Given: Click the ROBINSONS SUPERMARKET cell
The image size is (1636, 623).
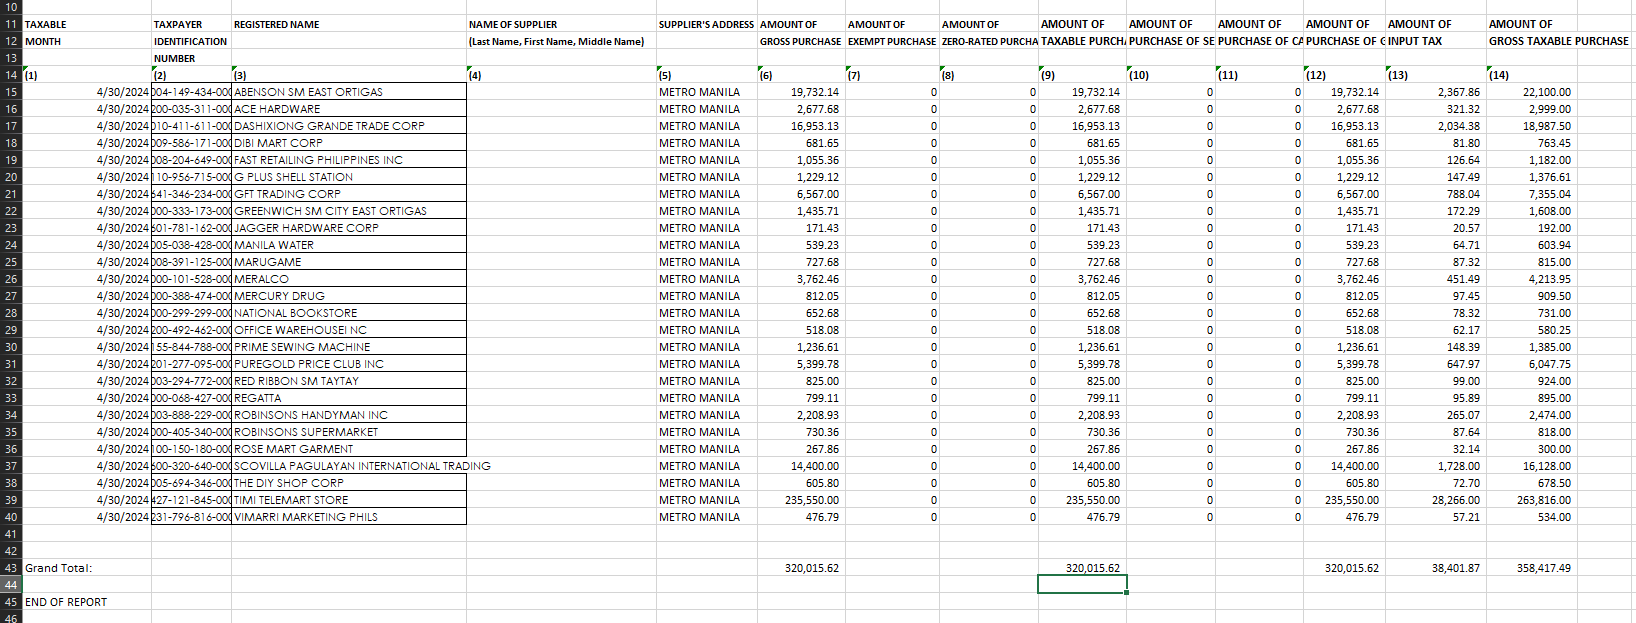Looking at the screenshot, I should pos(349,432).
